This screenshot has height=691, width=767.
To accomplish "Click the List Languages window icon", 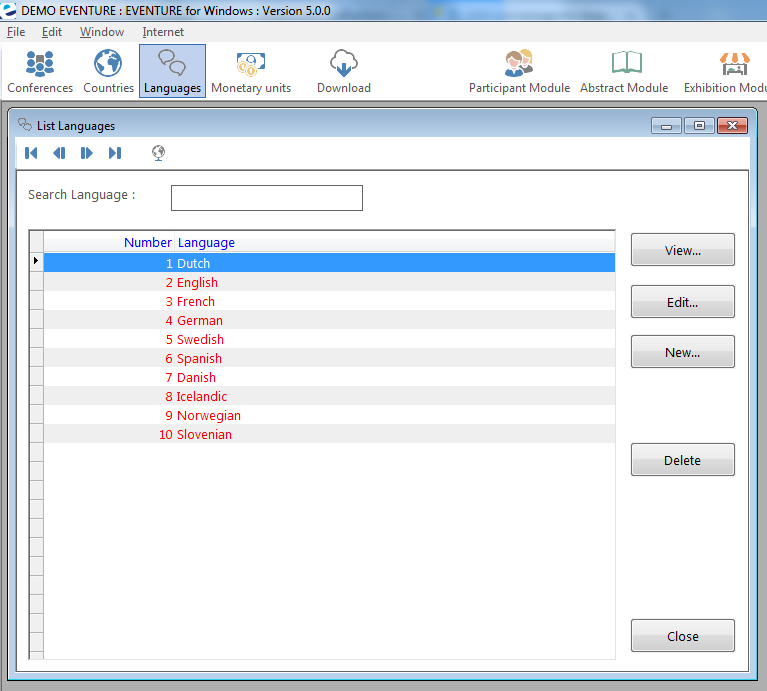I will pos(25,125).
